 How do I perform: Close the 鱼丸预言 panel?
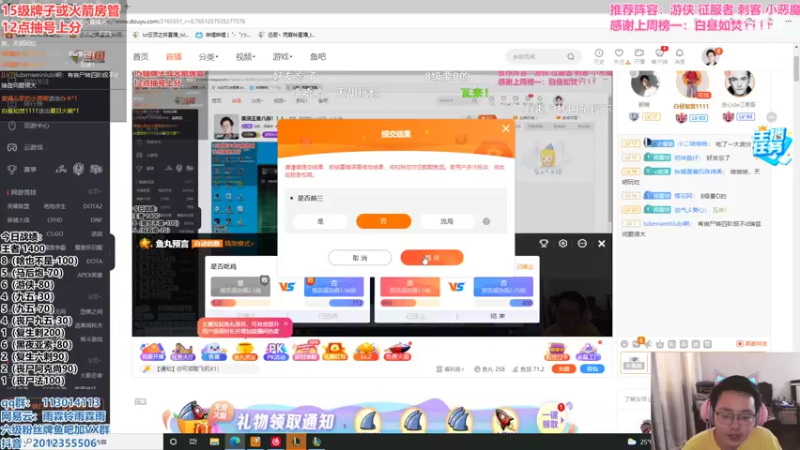pyautogui.click(x=602, y=244)
